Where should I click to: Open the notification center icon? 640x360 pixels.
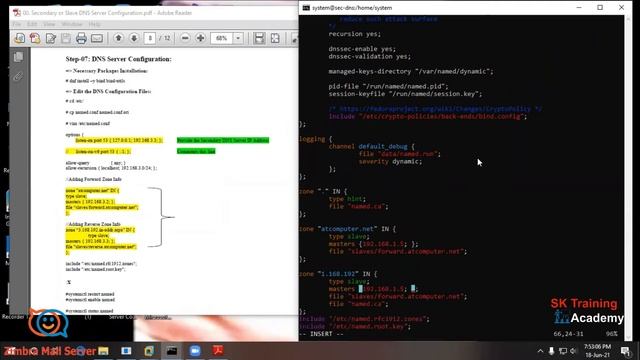coord(625,351)
